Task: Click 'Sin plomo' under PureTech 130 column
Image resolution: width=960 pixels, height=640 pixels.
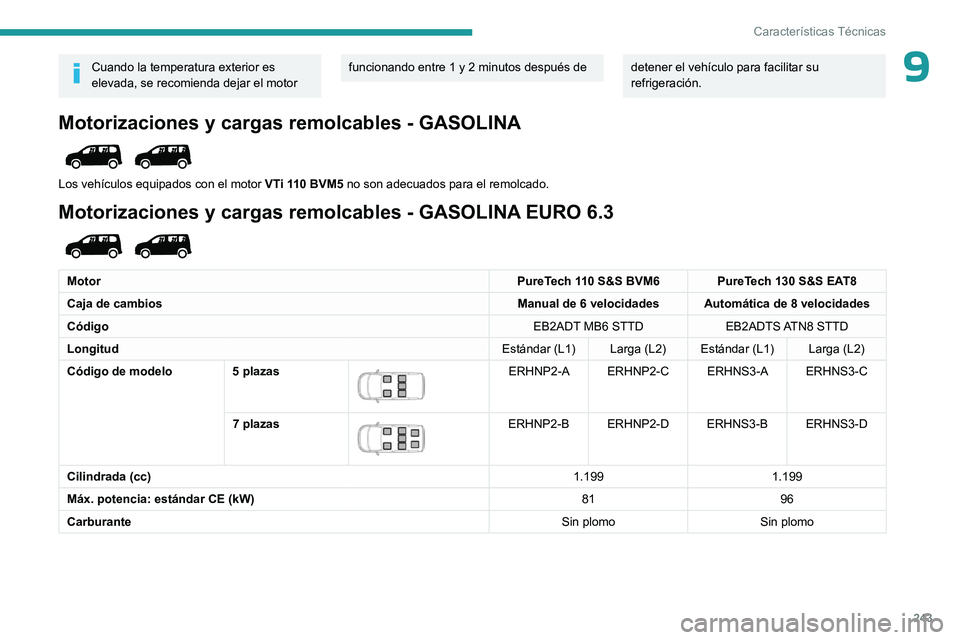Action: click(787, 522)
